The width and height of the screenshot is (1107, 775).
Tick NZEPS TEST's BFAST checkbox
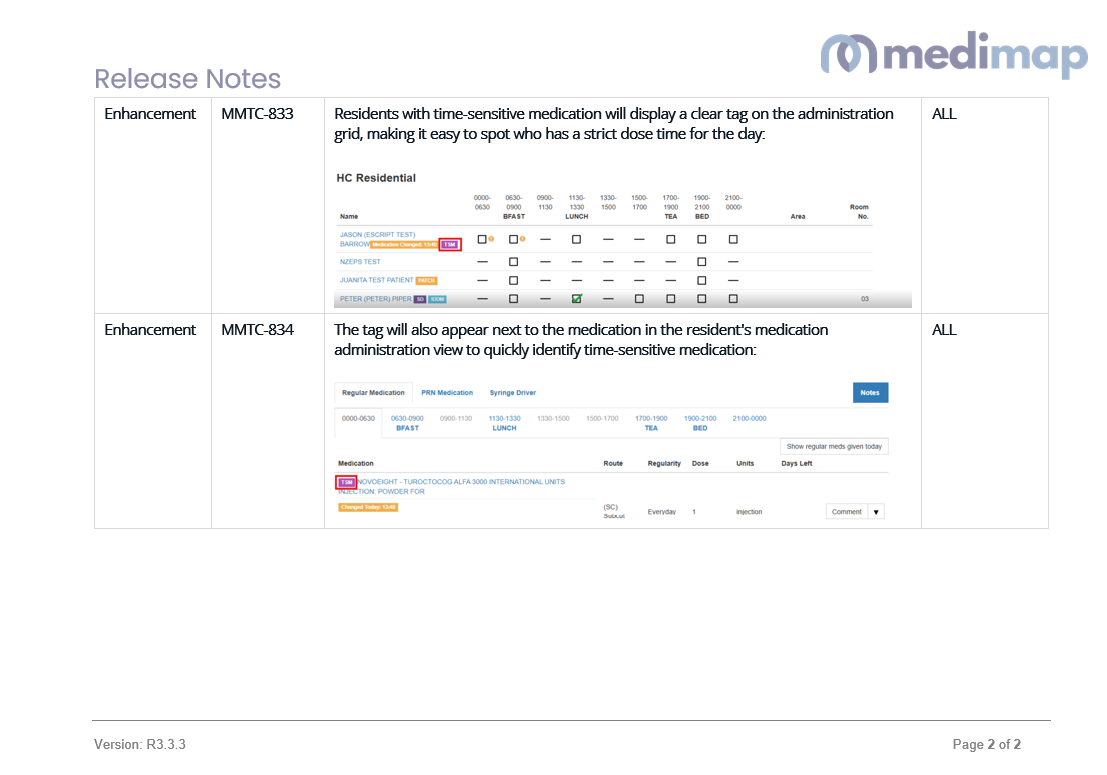(x=513, y=262)
